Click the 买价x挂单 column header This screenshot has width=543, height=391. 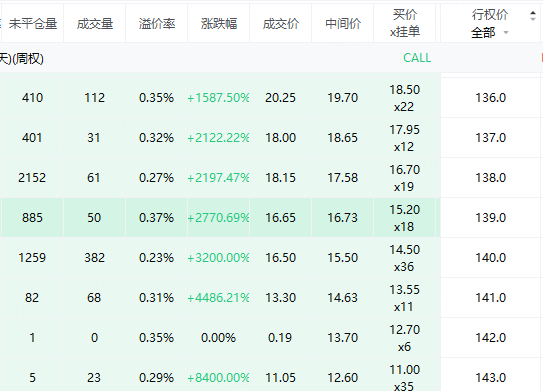pos(404,23)
